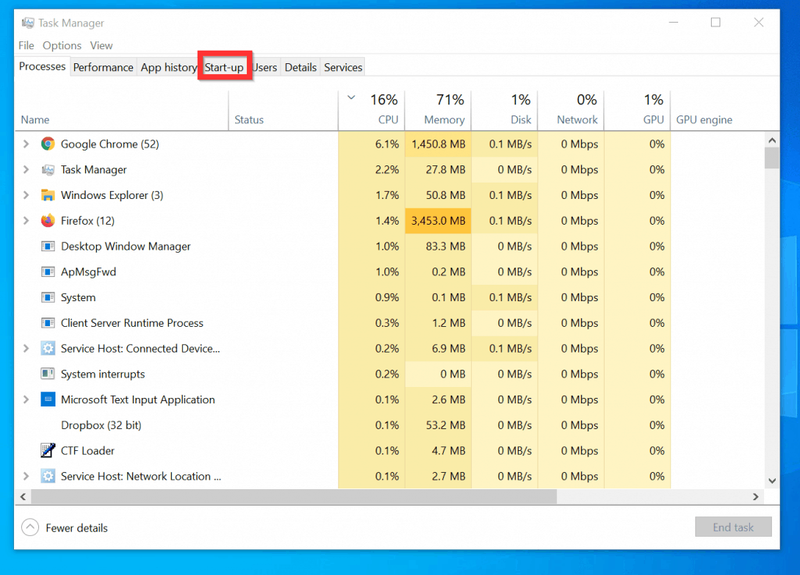Open the File menu
Image resolution: width=800 pixels, height=575 pixels.
(x=26, y=45)
